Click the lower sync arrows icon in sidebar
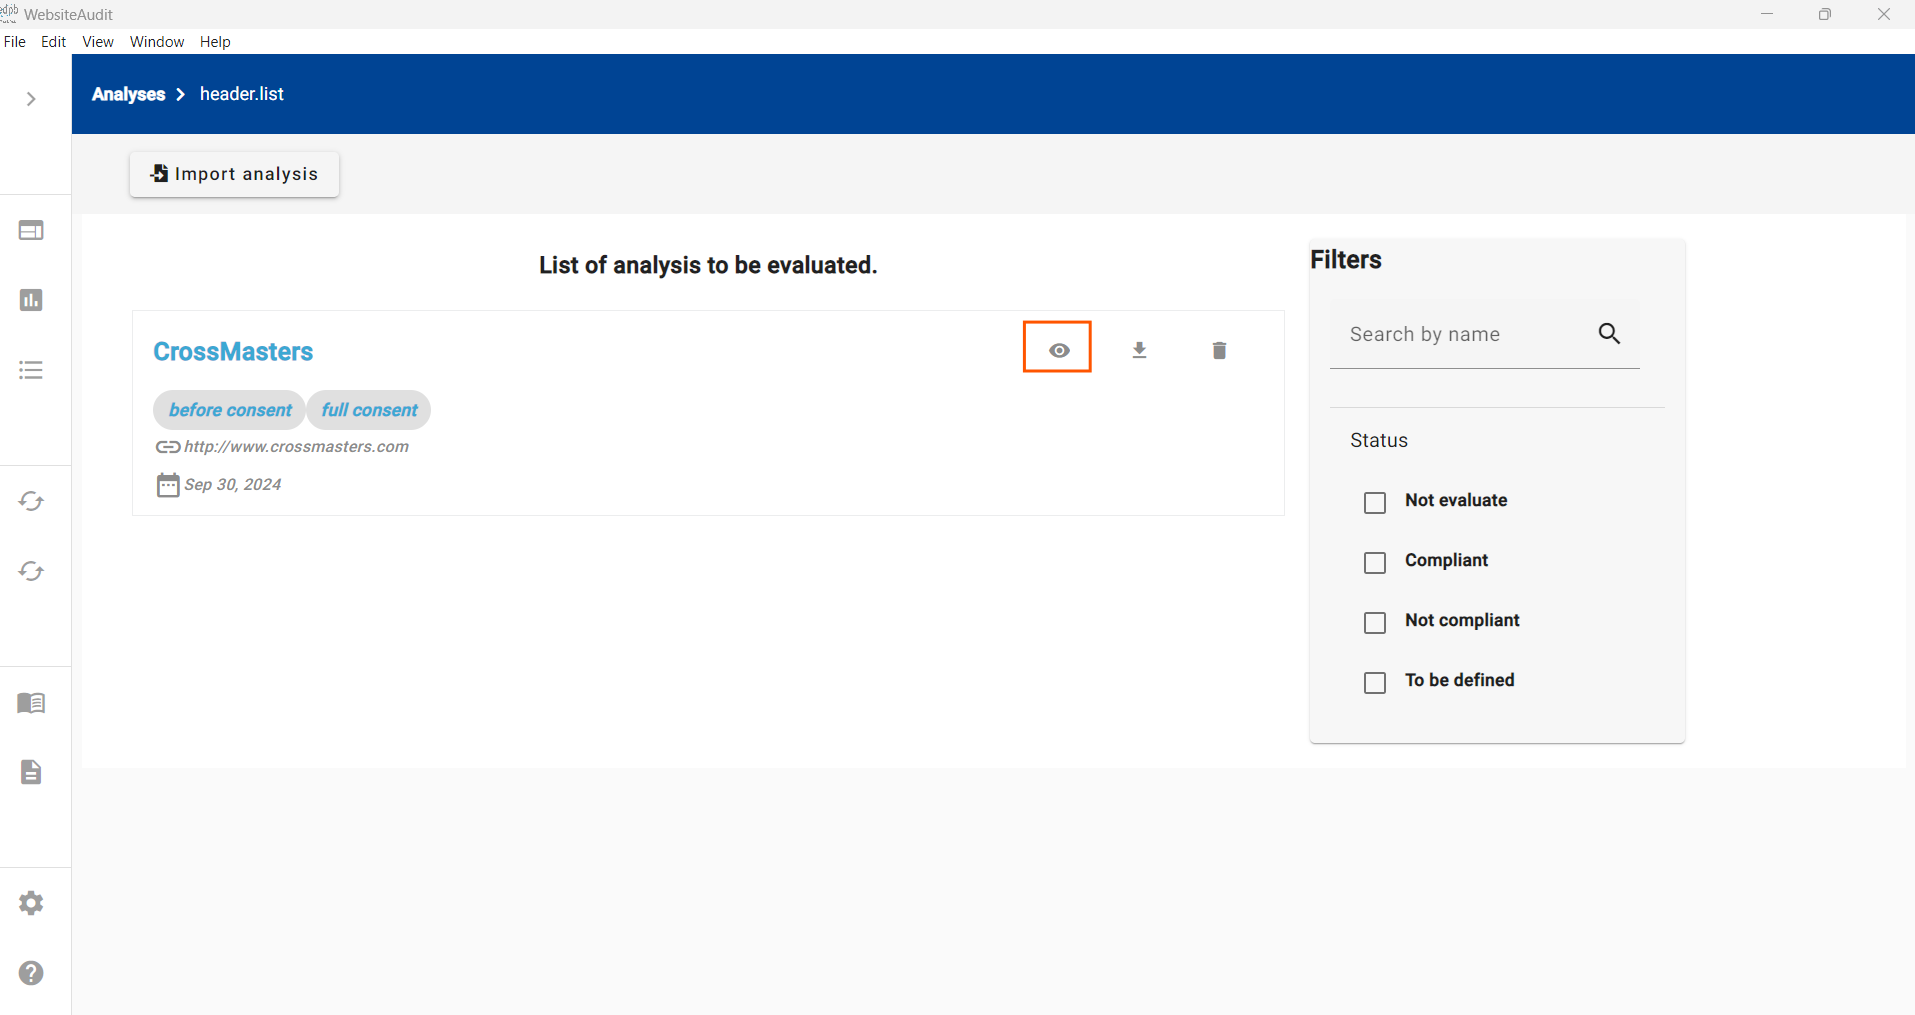The image size is (1915, 1015). click(31, 571)
